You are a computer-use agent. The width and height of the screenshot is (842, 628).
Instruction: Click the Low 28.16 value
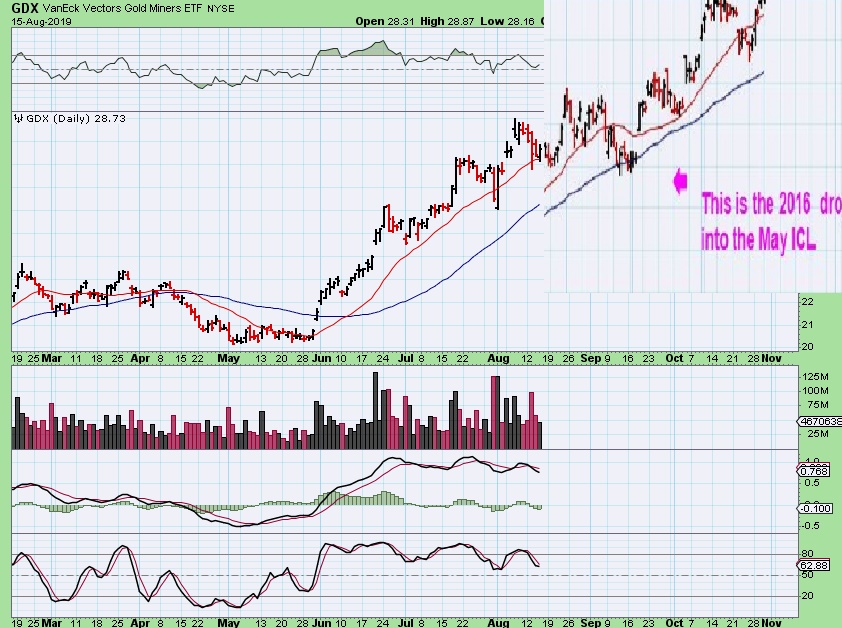click(x=507, y=21)
